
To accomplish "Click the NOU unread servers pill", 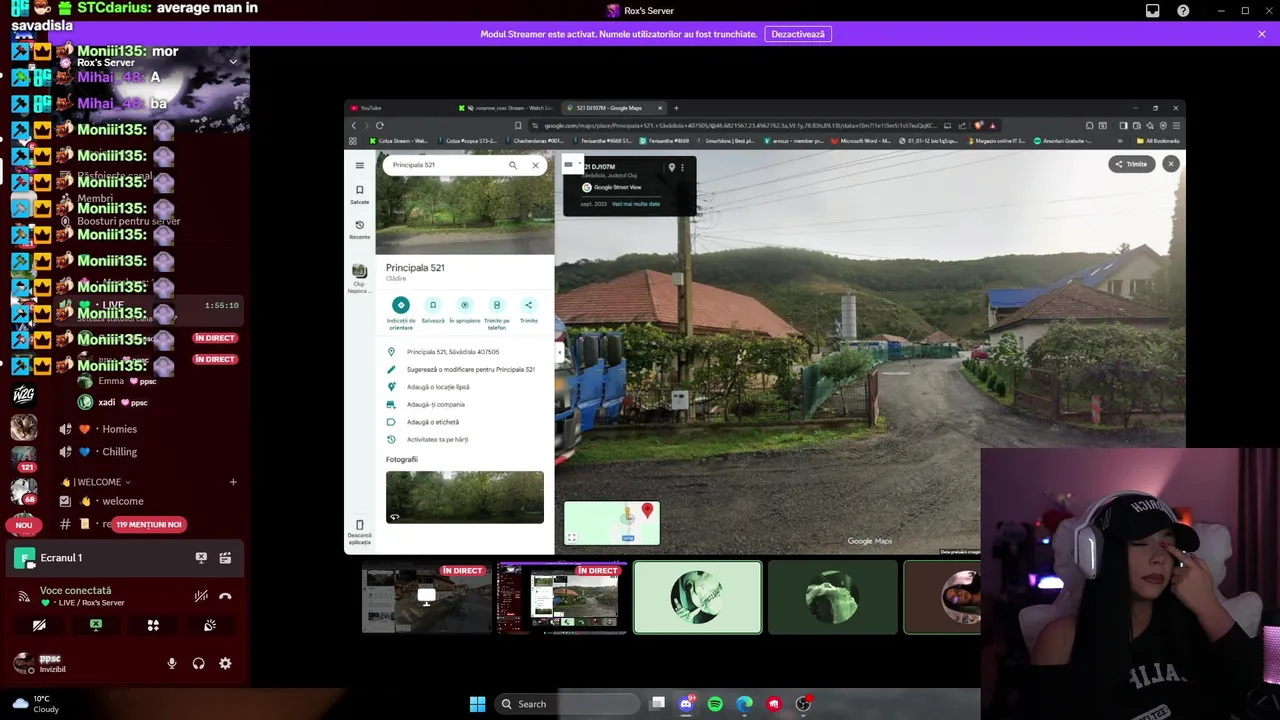I will [24, 524].
